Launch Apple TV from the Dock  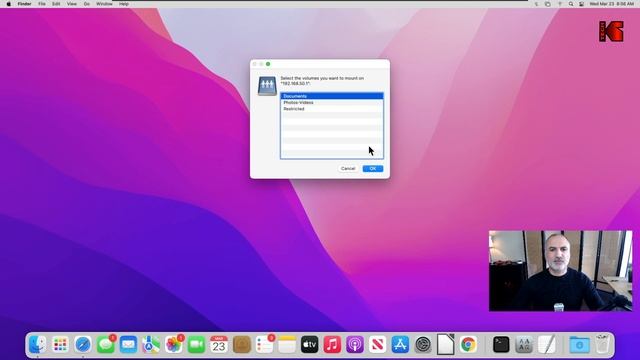(310, 344)
